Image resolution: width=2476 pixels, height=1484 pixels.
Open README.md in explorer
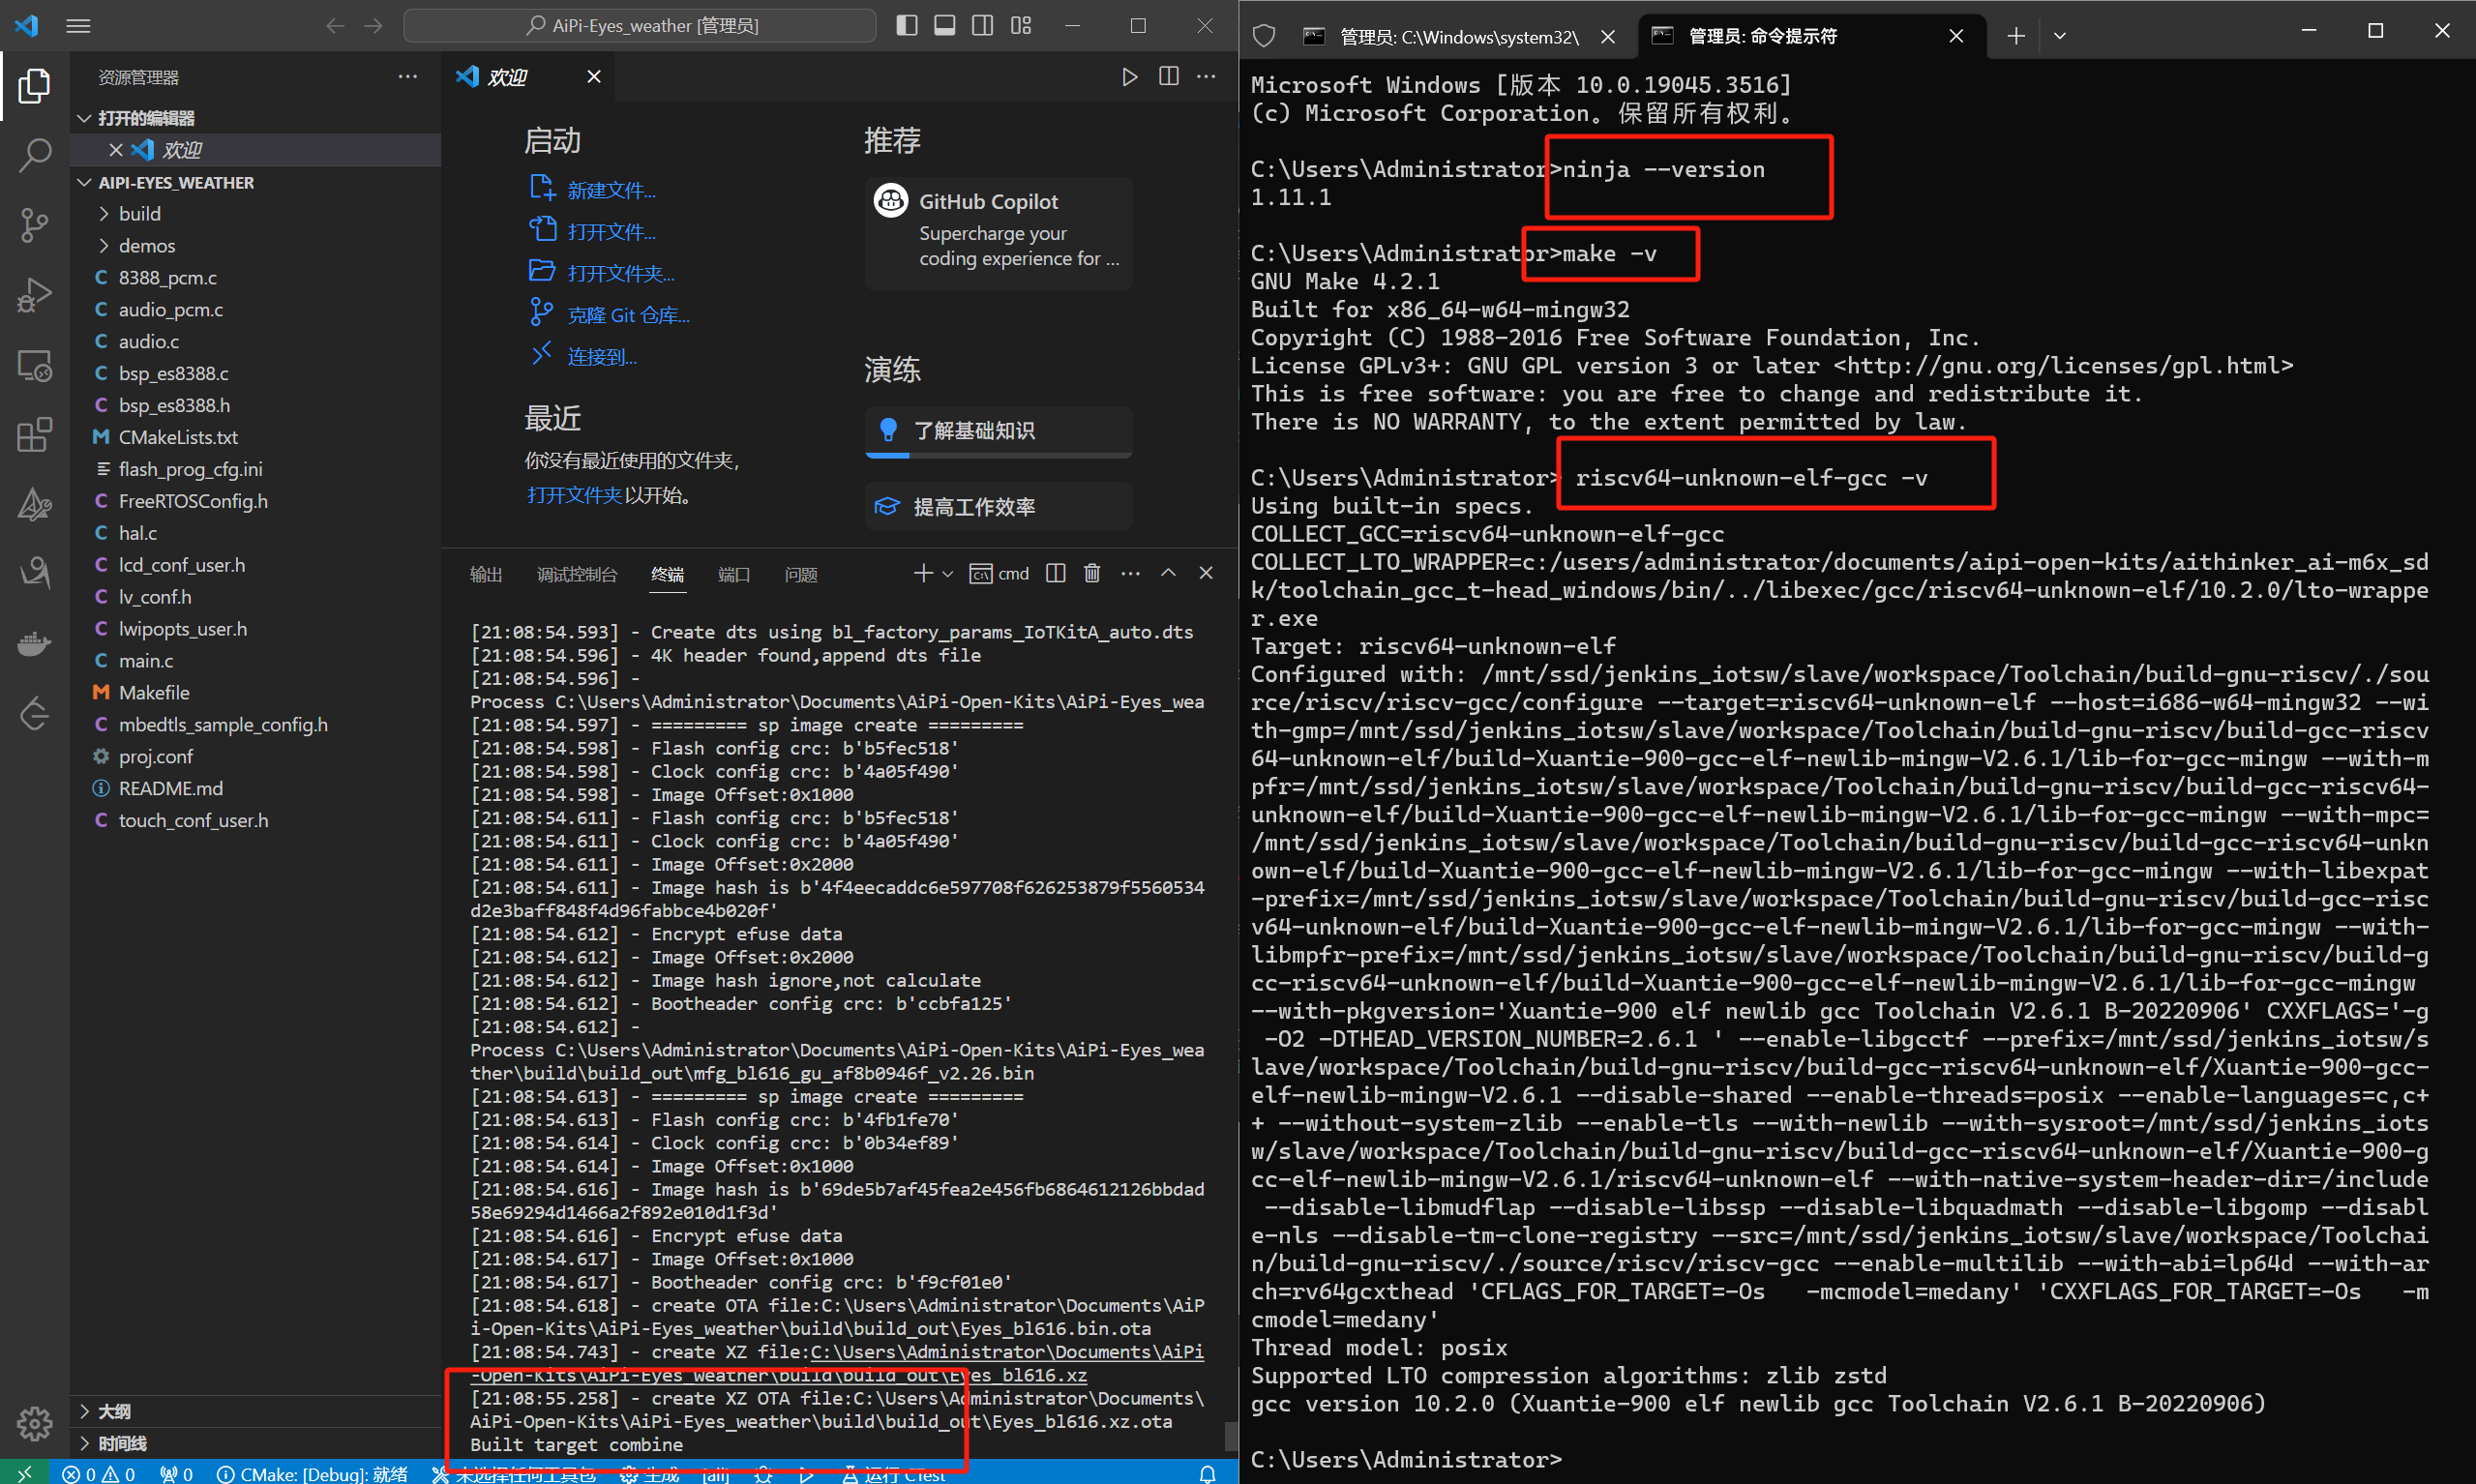pyautogui.click(x=171, y=789)
